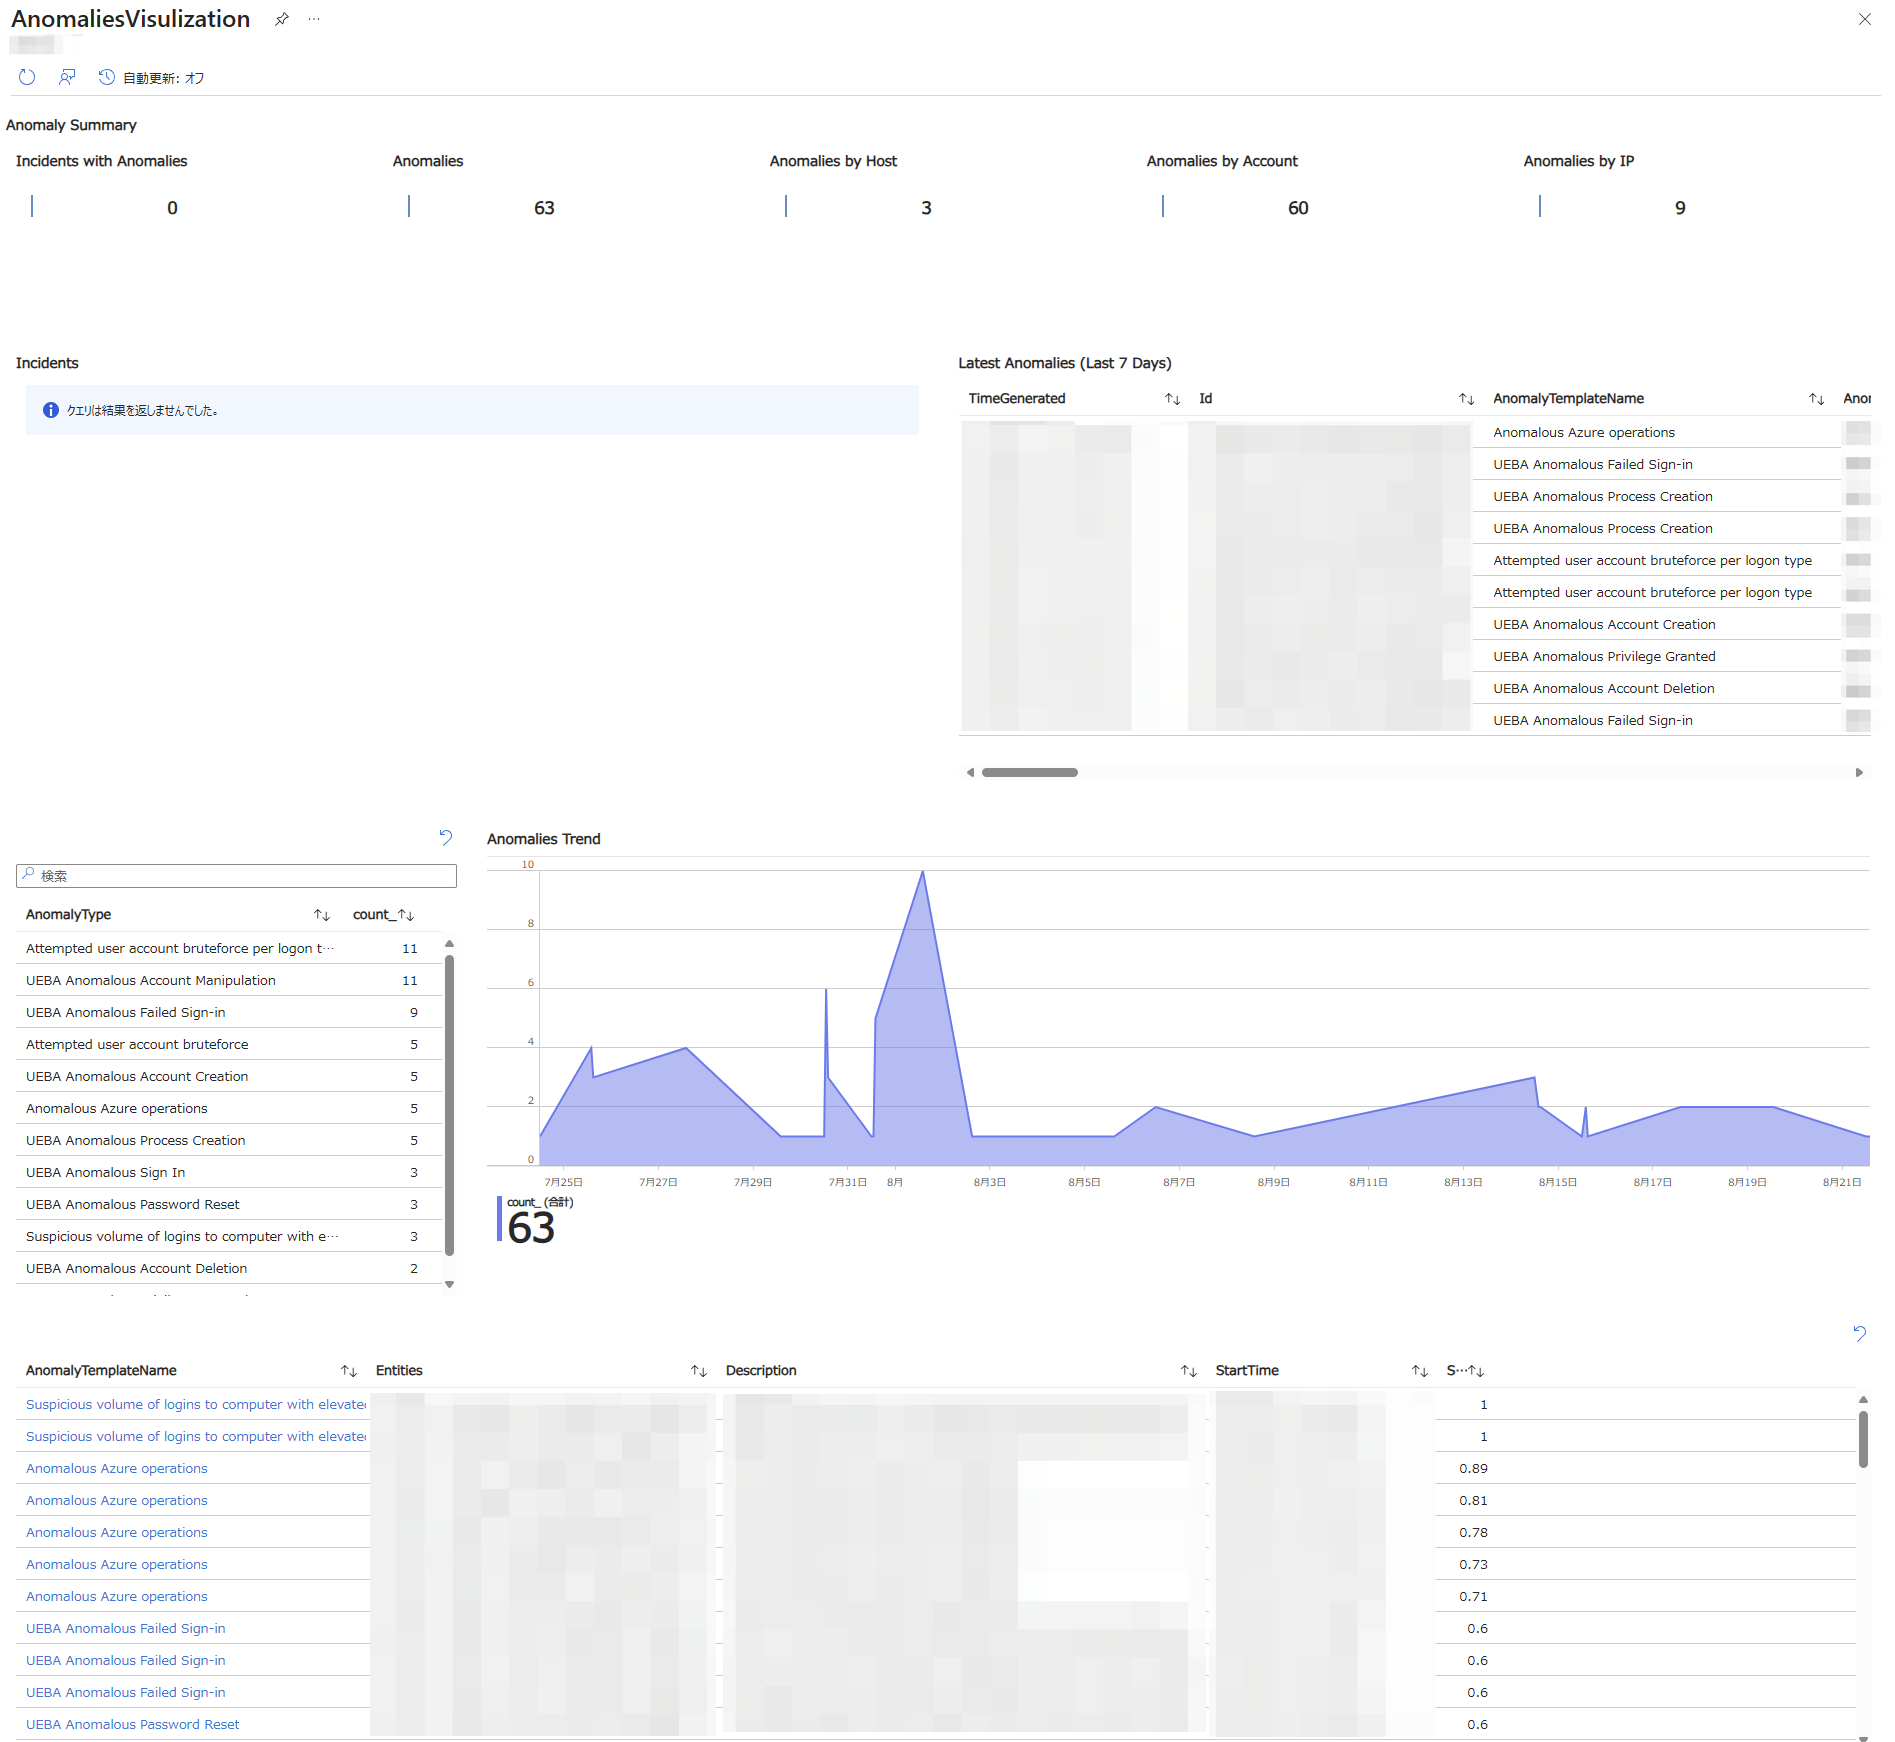
Task: Select 'Attempted user account bruteforce' row with count 5
Action: coord(228,1044)
